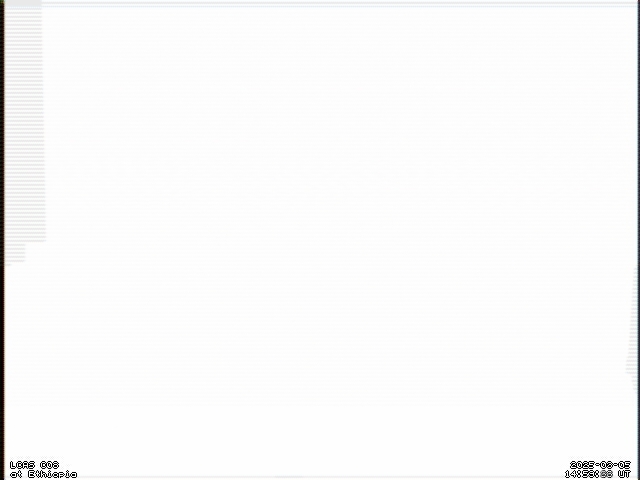Click the gray rectangle in top-left corner
Screen dimensions: 640x480
point(22,3)
